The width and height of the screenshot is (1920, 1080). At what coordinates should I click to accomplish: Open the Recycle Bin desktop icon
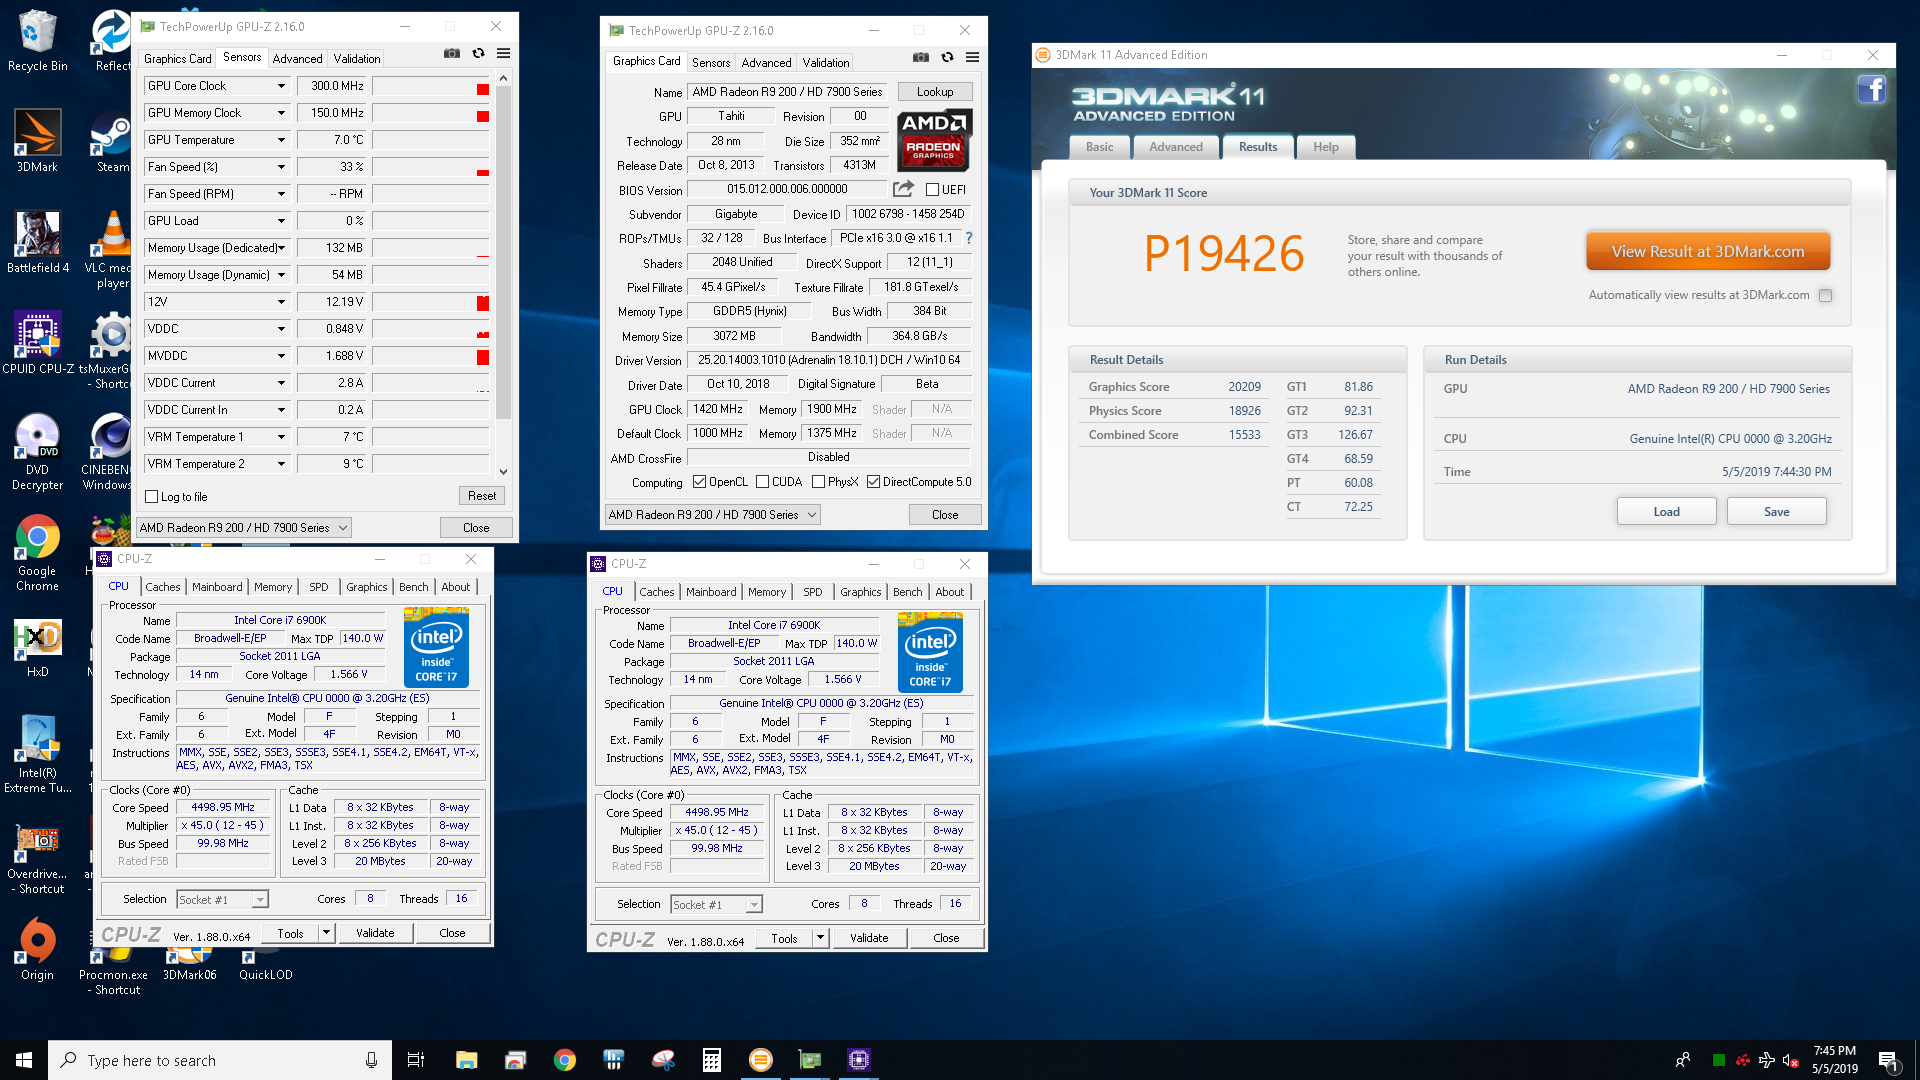37,40
